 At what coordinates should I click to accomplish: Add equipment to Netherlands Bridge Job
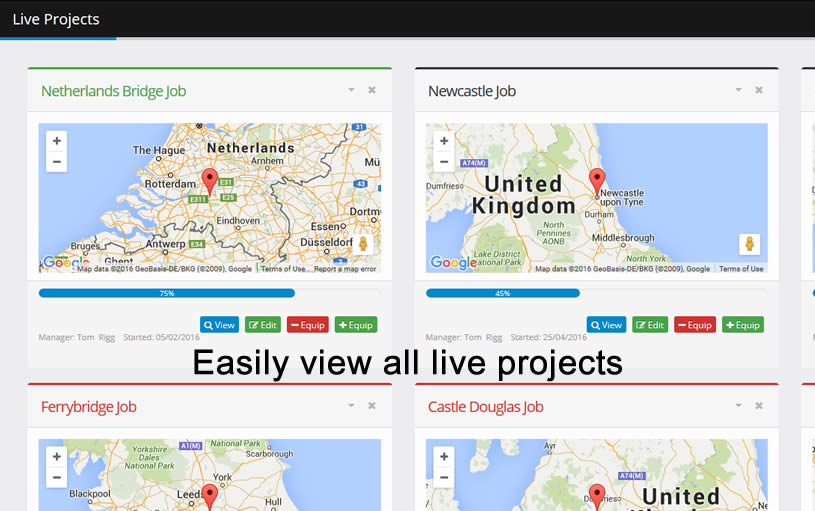356,325
